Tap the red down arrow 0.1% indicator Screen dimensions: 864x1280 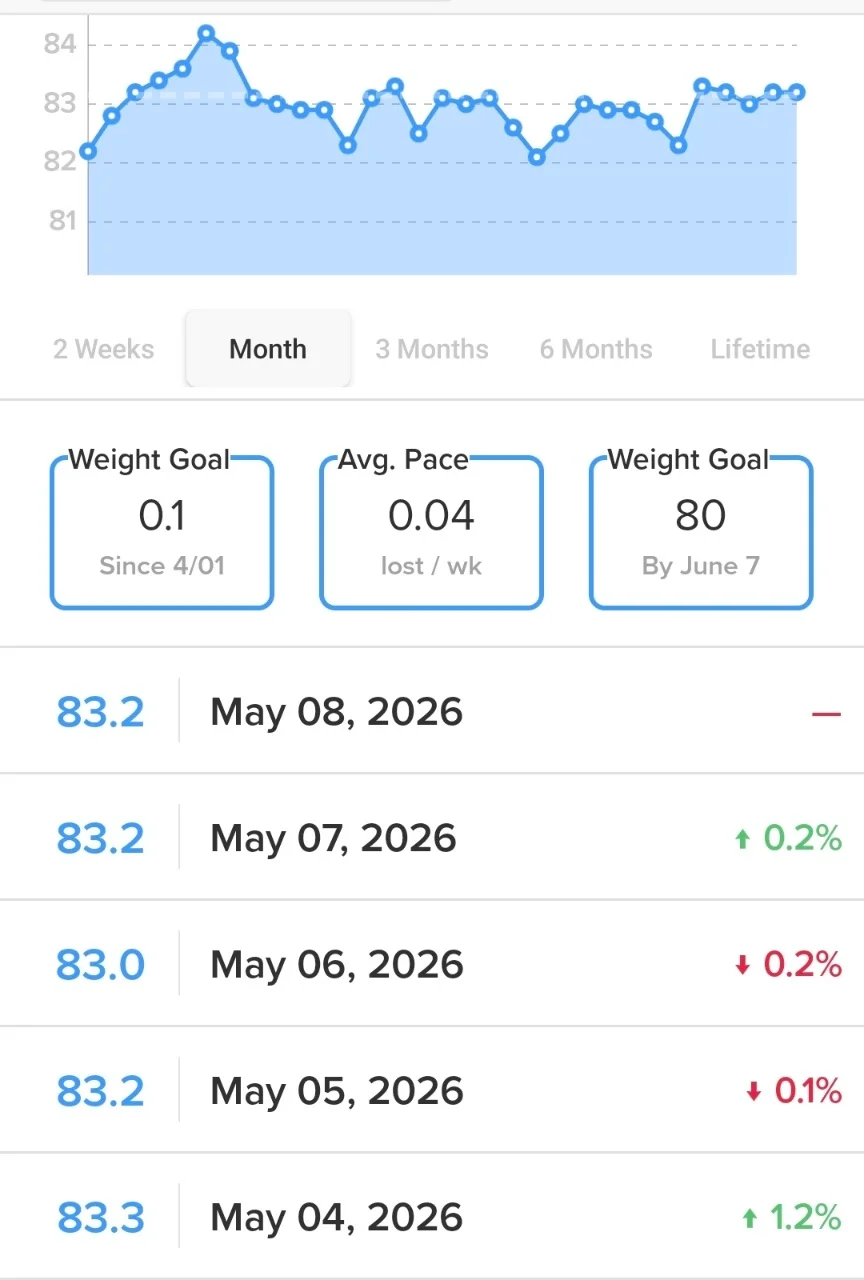tap(794, 1091)
